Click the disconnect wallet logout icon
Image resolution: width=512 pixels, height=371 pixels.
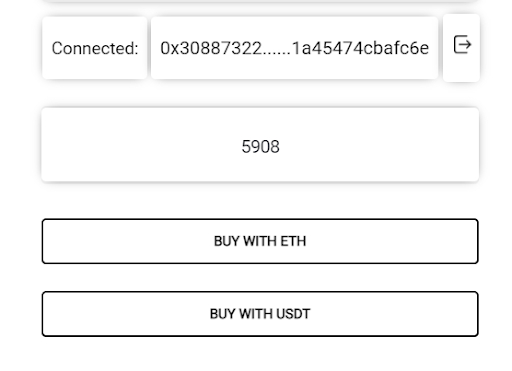point(462,44)
